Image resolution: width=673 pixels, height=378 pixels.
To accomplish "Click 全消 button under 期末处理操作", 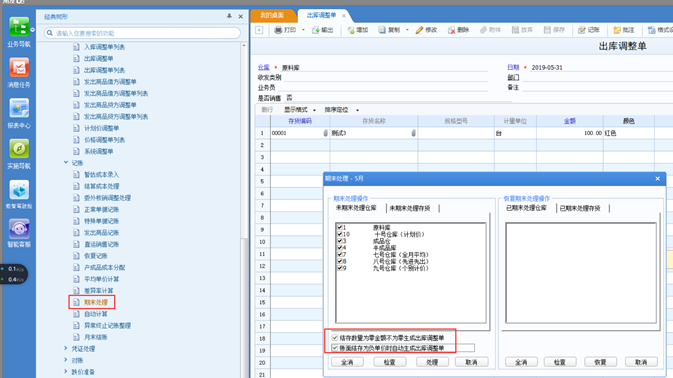I will point(347,362).
